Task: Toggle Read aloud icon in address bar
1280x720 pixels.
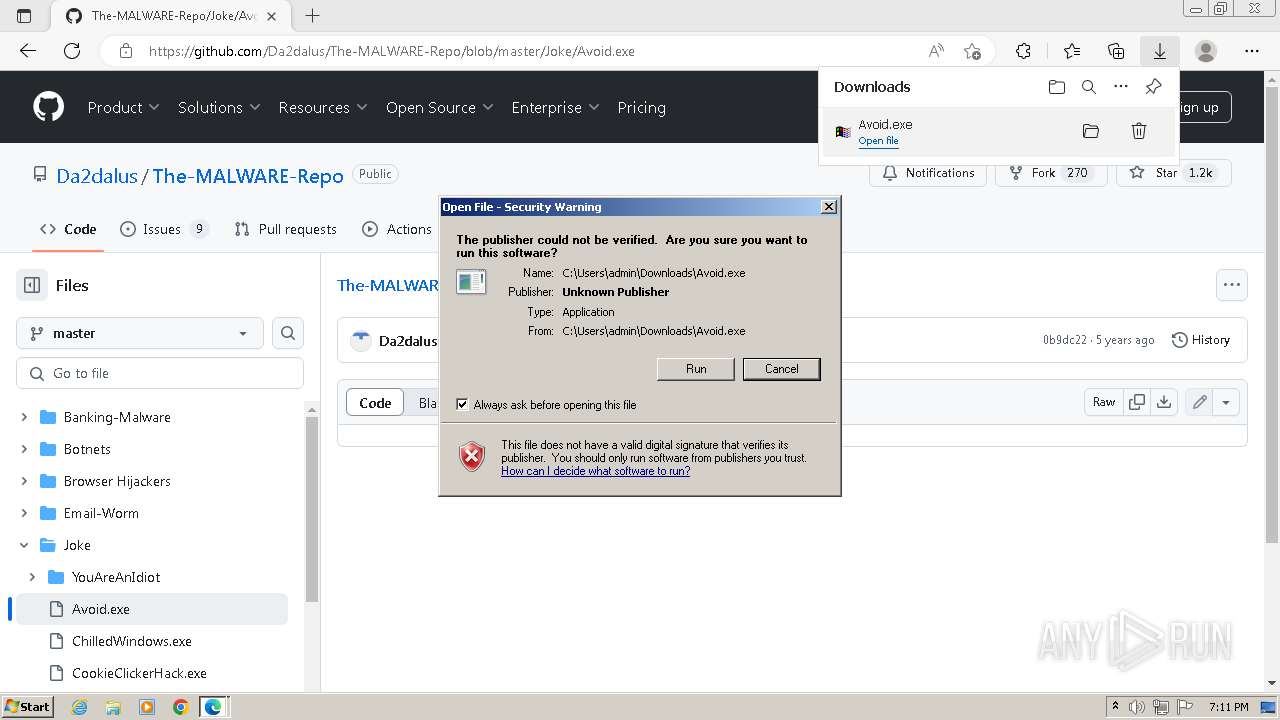Action: (x=936, y=51)
